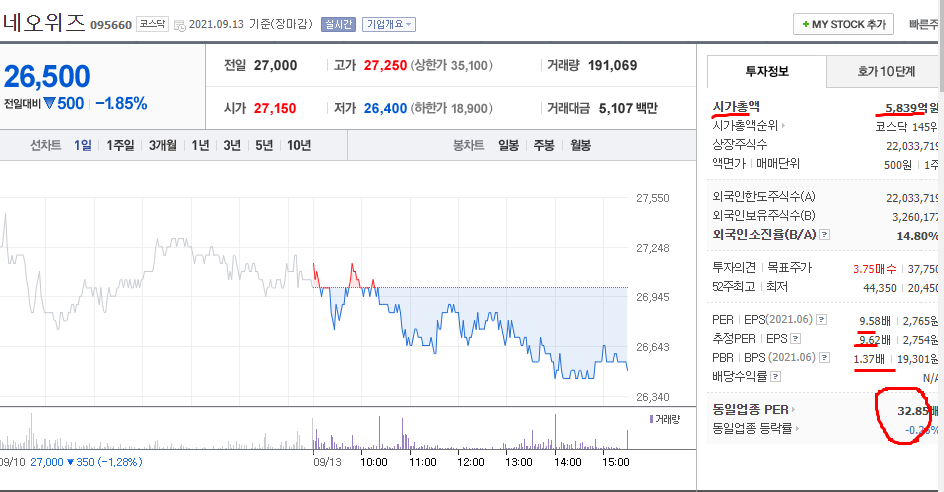Open the help icon next to PER EPS(2021.06)
This screenshot has width=944, height=492.
821,320
